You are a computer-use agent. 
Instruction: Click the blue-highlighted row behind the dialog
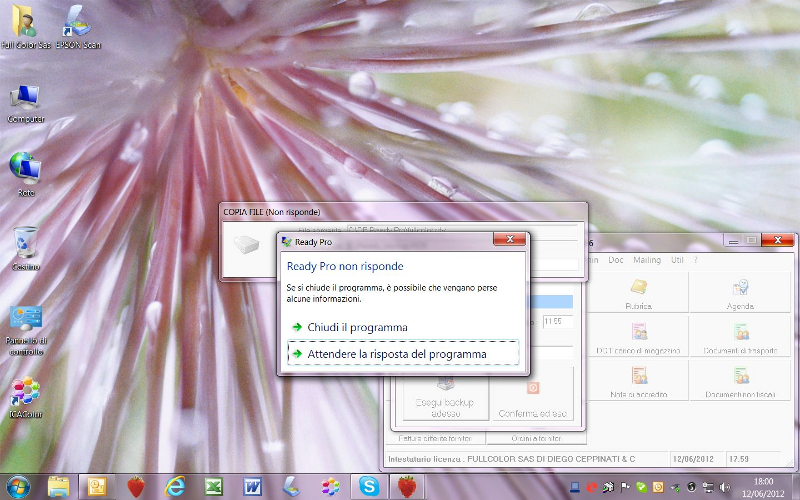(x=552, y=302)
